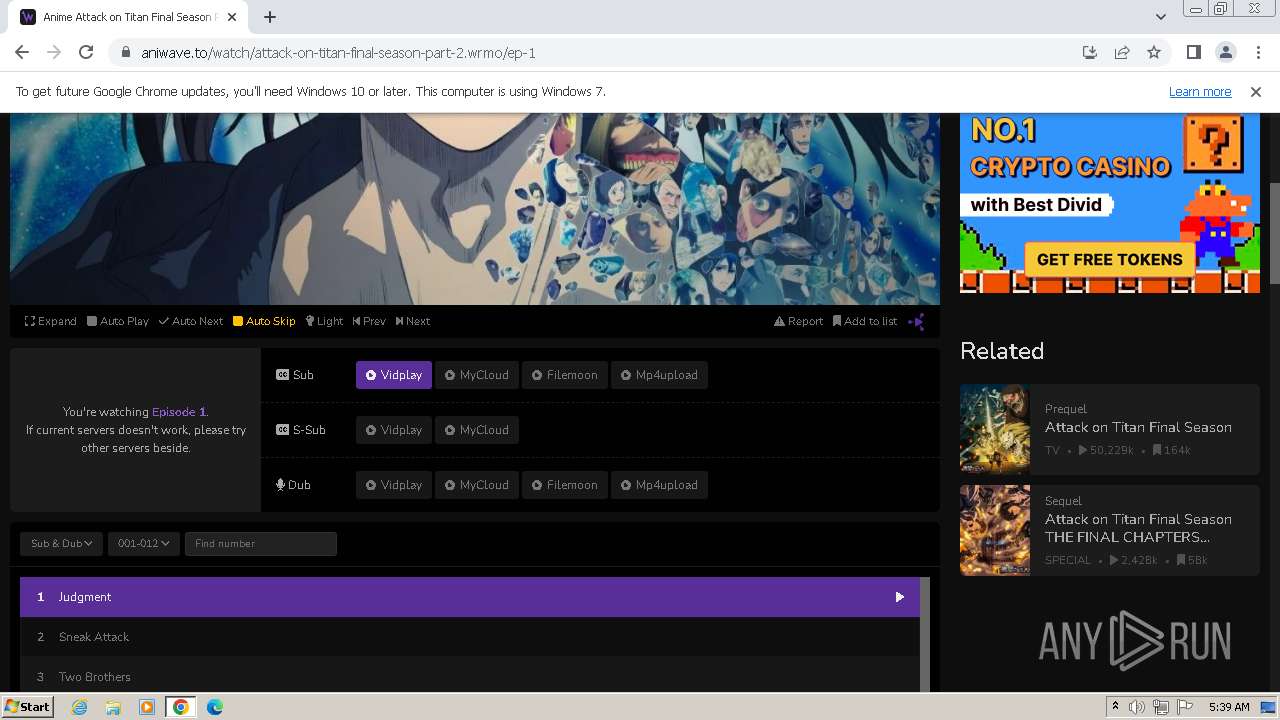Report this episode
This screenshot has width=1280, height=720.
click(798, 321)
